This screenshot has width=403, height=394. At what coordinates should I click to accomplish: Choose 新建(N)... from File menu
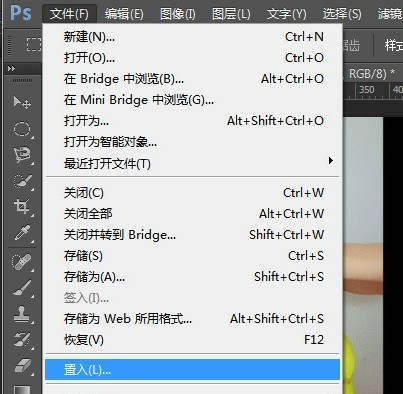tap(193, 37)
